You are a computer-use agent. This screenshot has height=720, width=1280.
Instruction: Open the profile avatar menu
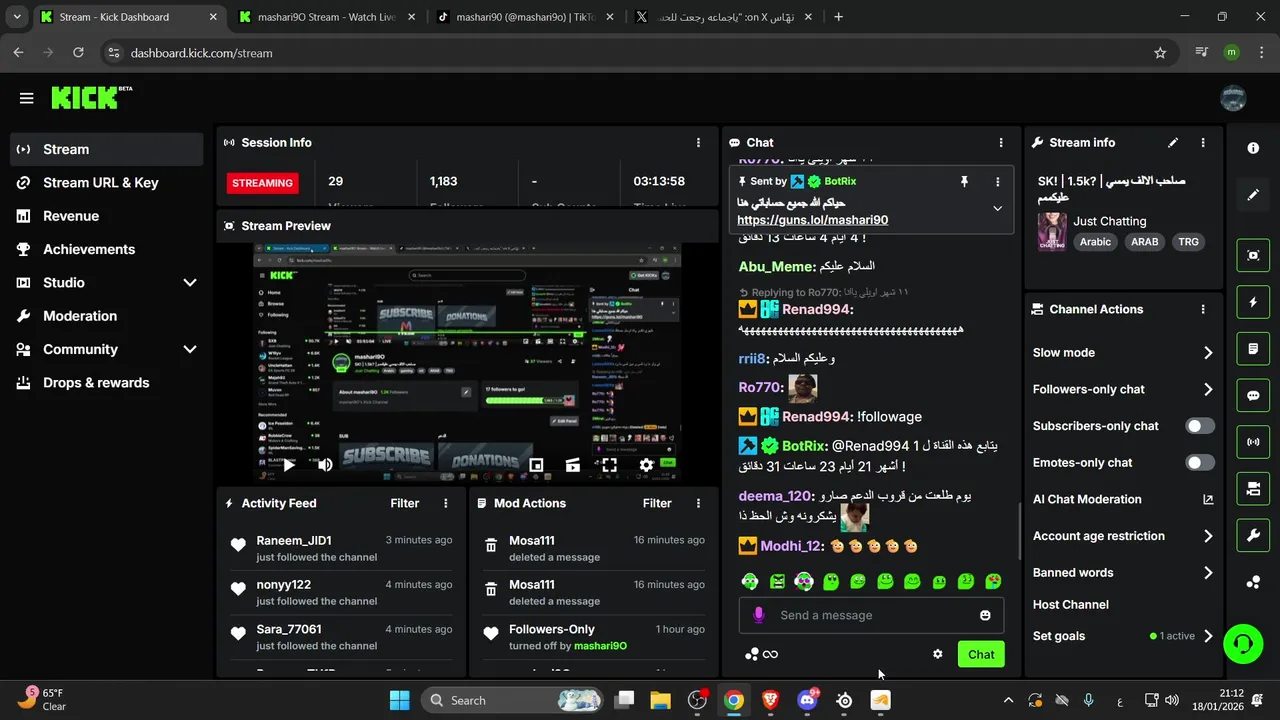pos(1233,98)
